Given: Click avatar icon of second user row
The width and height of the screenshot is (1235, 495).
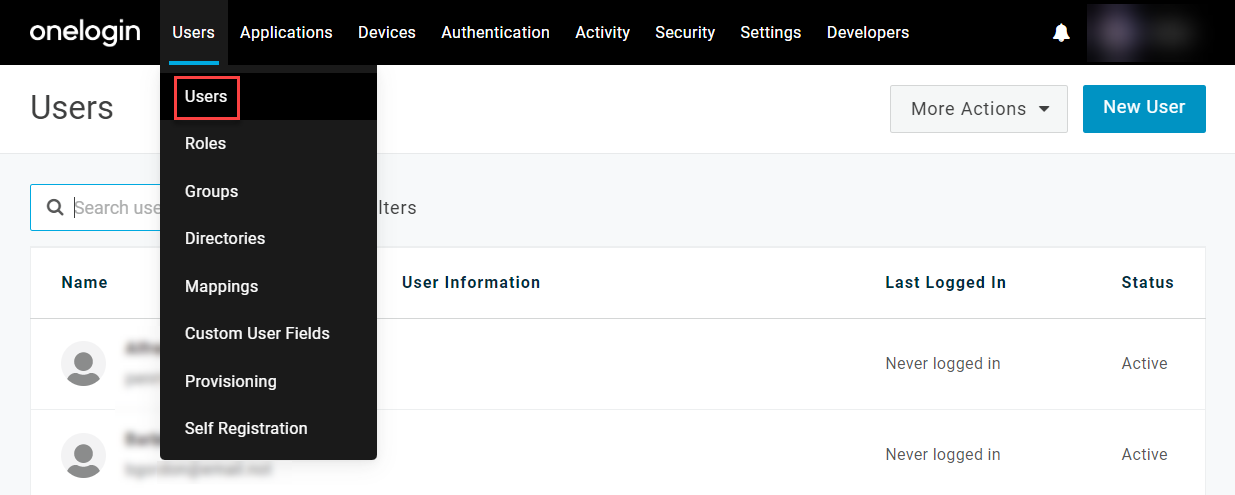Looking at the screenshot, I should (x=84, y=455).
